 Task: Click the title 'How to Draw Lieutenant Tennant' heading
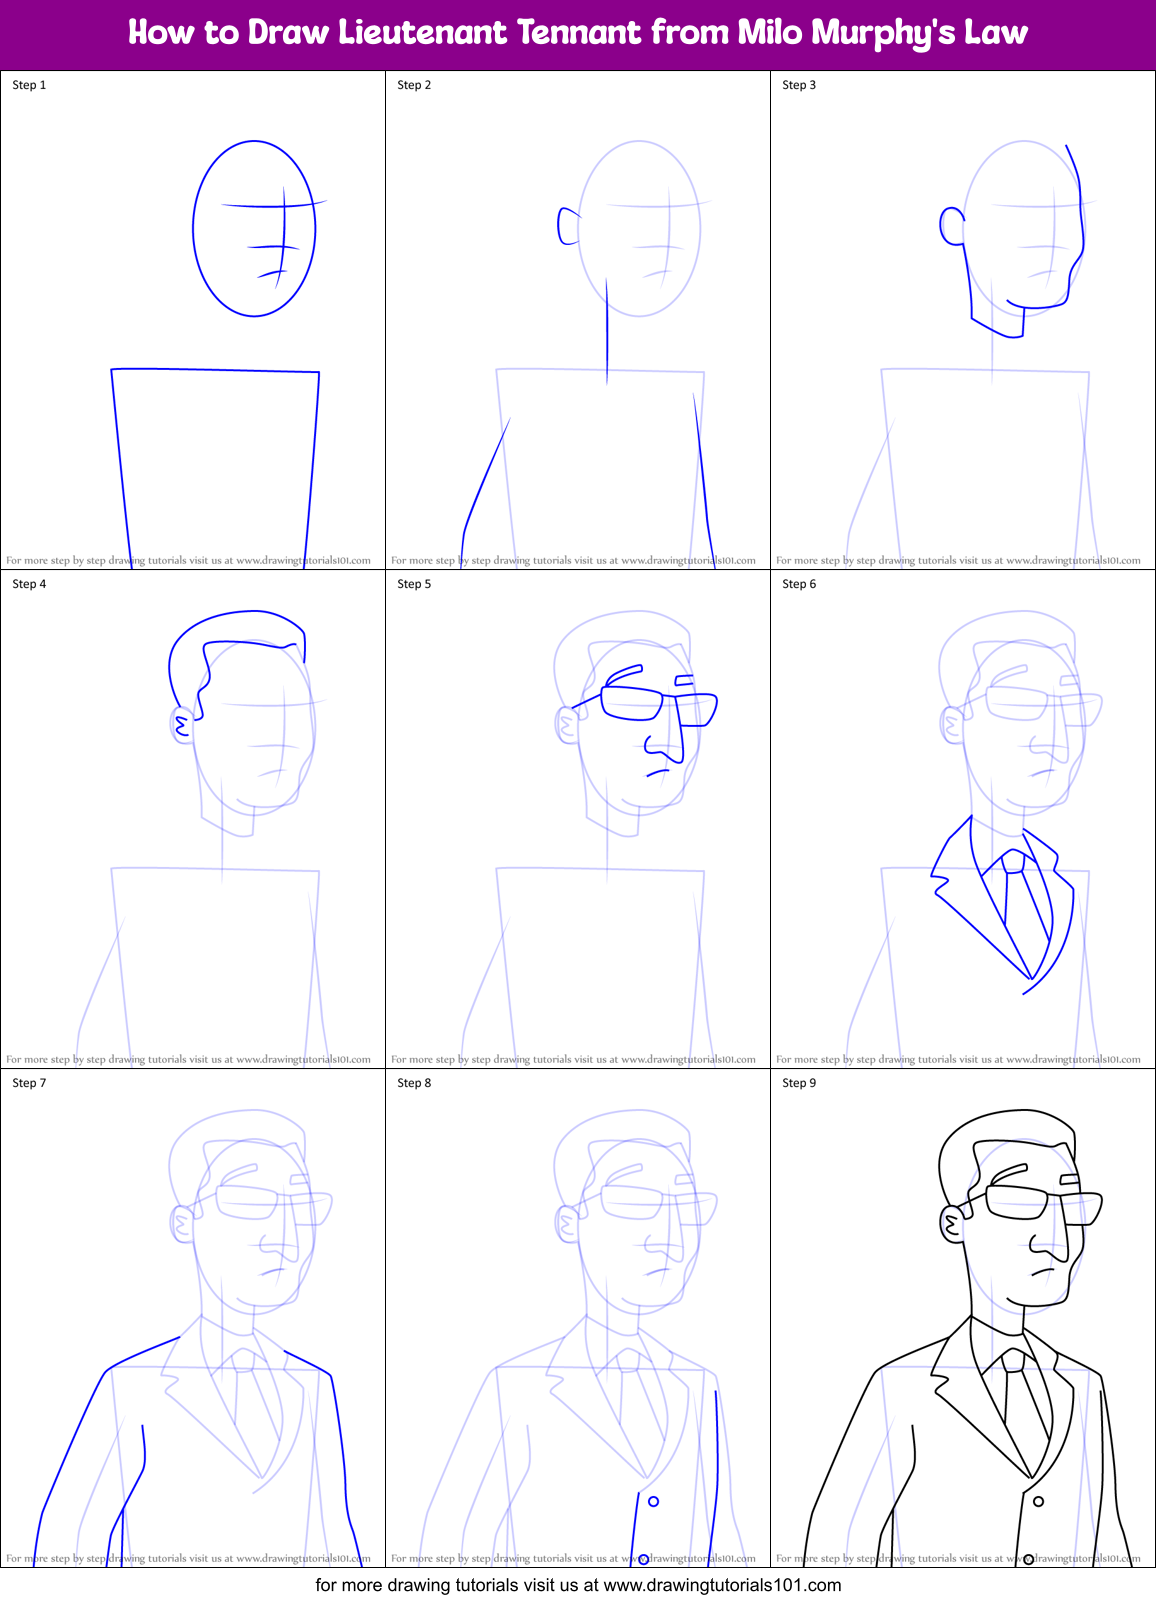coord(578,33)
